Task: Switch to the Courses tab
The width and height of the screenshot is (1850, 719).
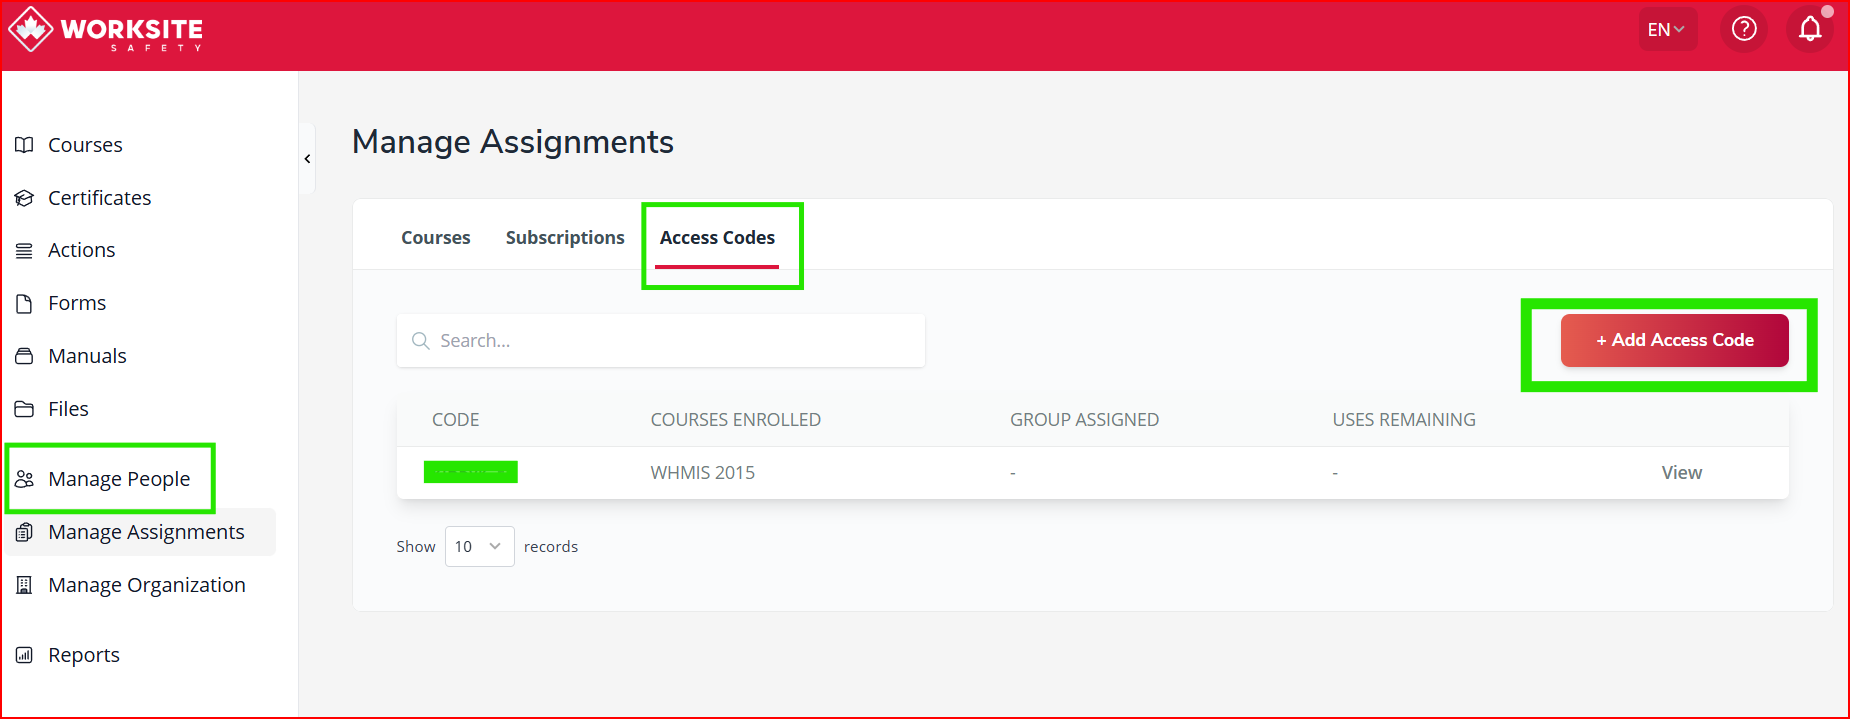Action: (x=435, y=238)
